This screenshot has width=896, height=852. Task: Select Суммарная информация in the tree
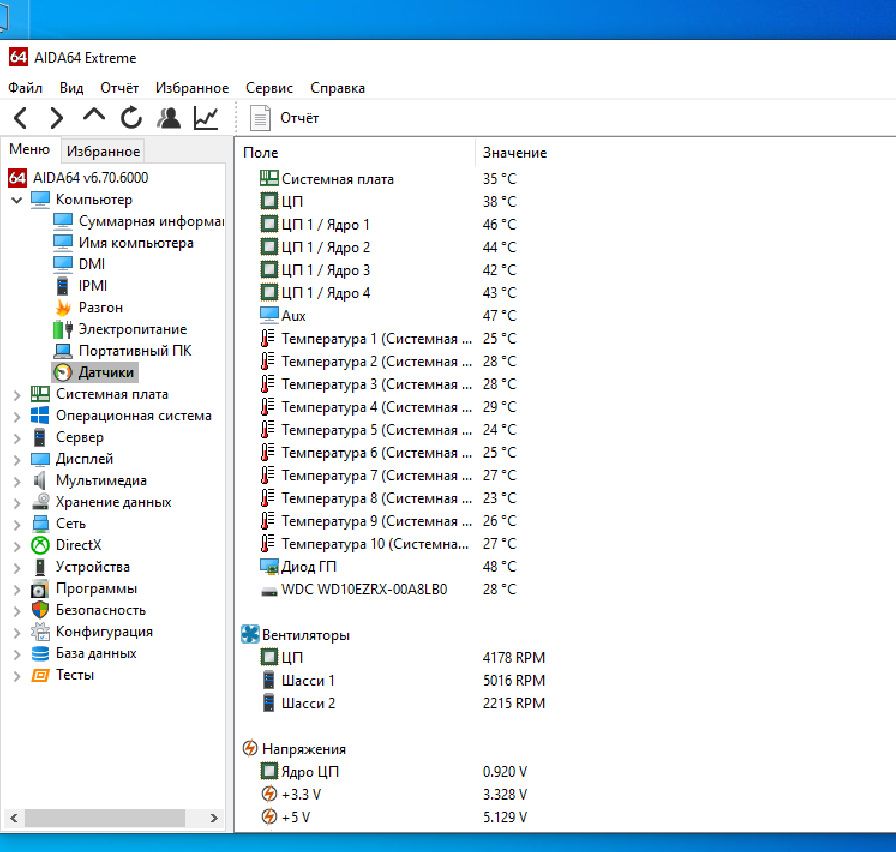(151, 221)
